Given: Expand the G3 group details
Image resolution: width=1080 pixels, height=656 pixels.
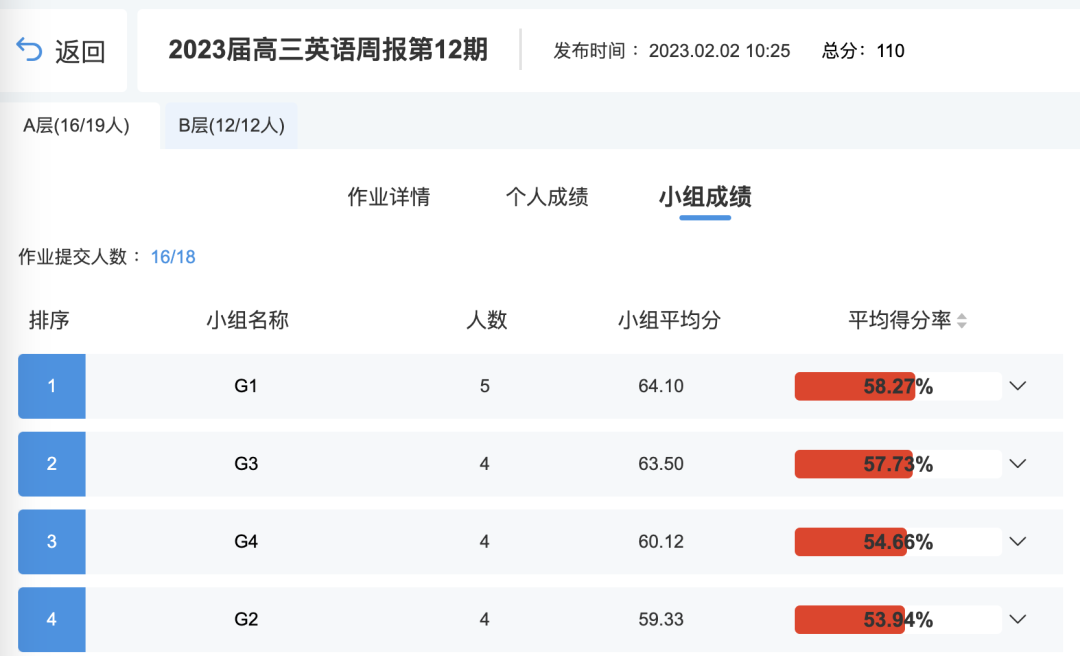Looking at the screenshot, I should (x=1018, y=463).
